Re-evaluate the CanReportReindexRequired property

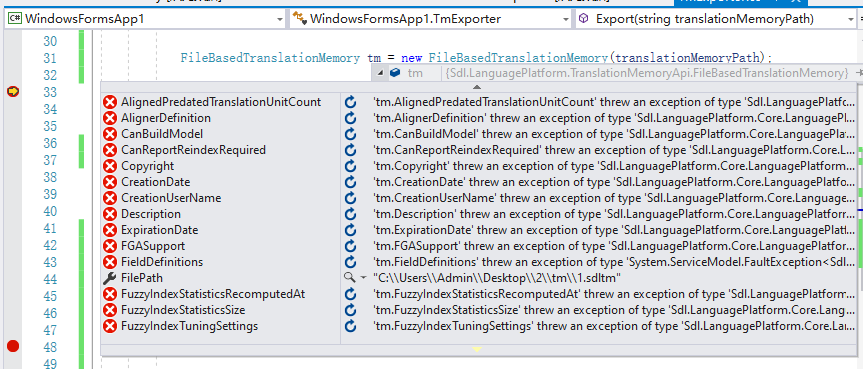350,150
